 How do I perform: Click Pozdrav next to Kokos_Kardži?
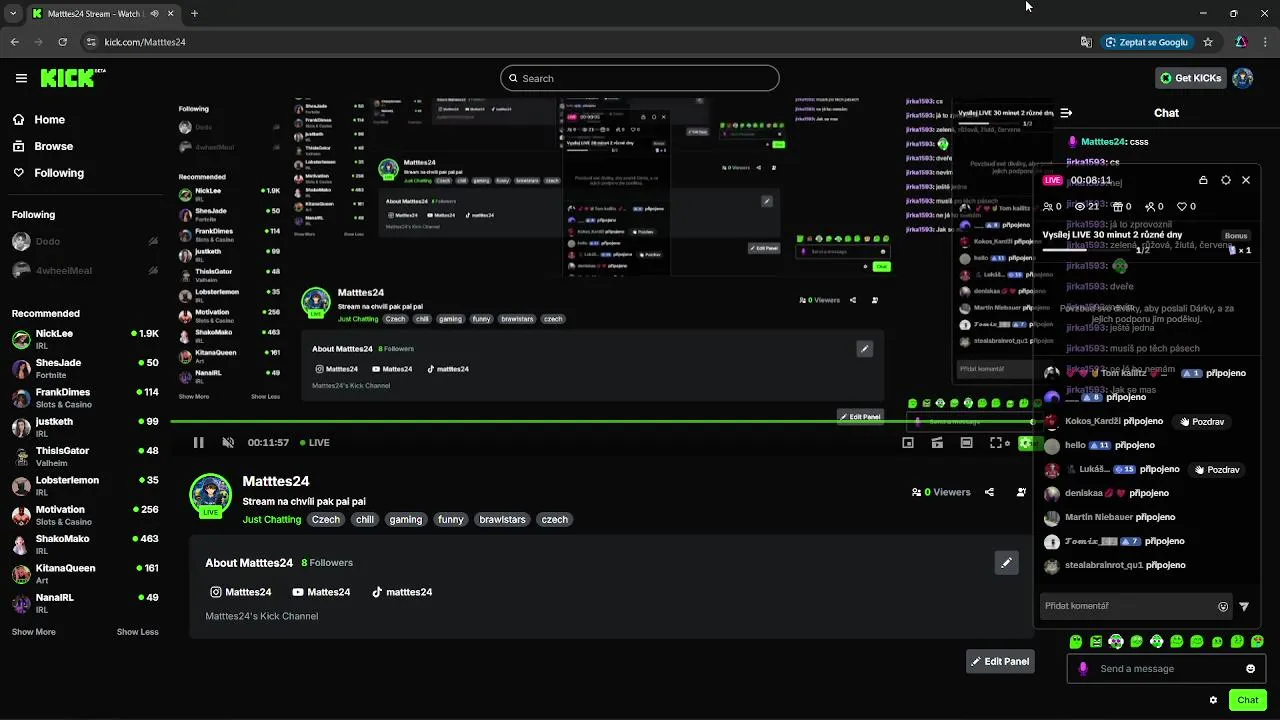coord(1202,422)
